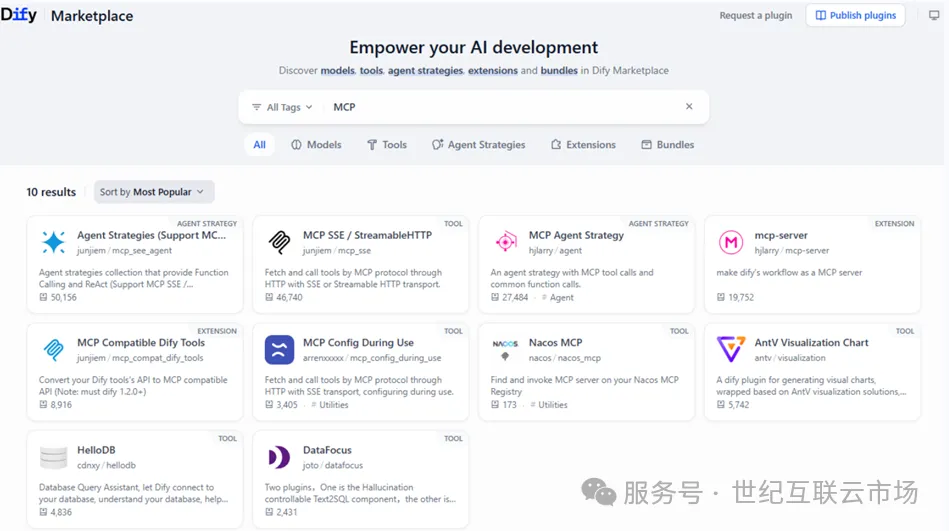This screenshot has width=949, height=531.
Task: Click the MCP SSE / StreamableHTTP plugin icon
Action: click(x=279, y=242)
